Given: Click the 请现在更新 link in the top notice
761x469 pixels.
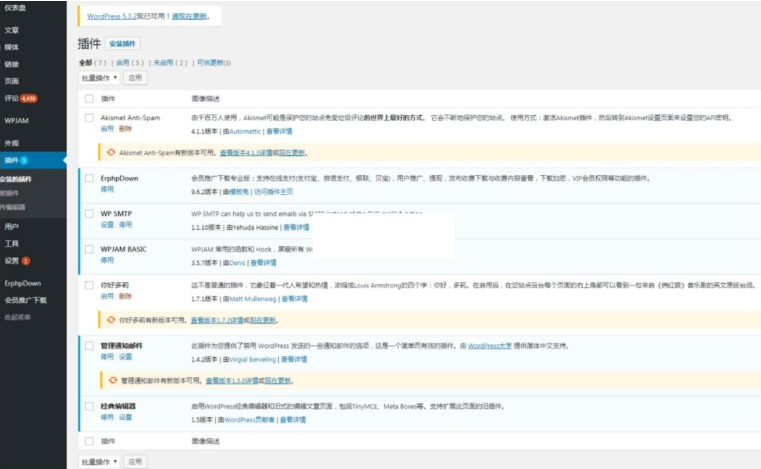Looking at the screenshot, I should click(189, 16).
